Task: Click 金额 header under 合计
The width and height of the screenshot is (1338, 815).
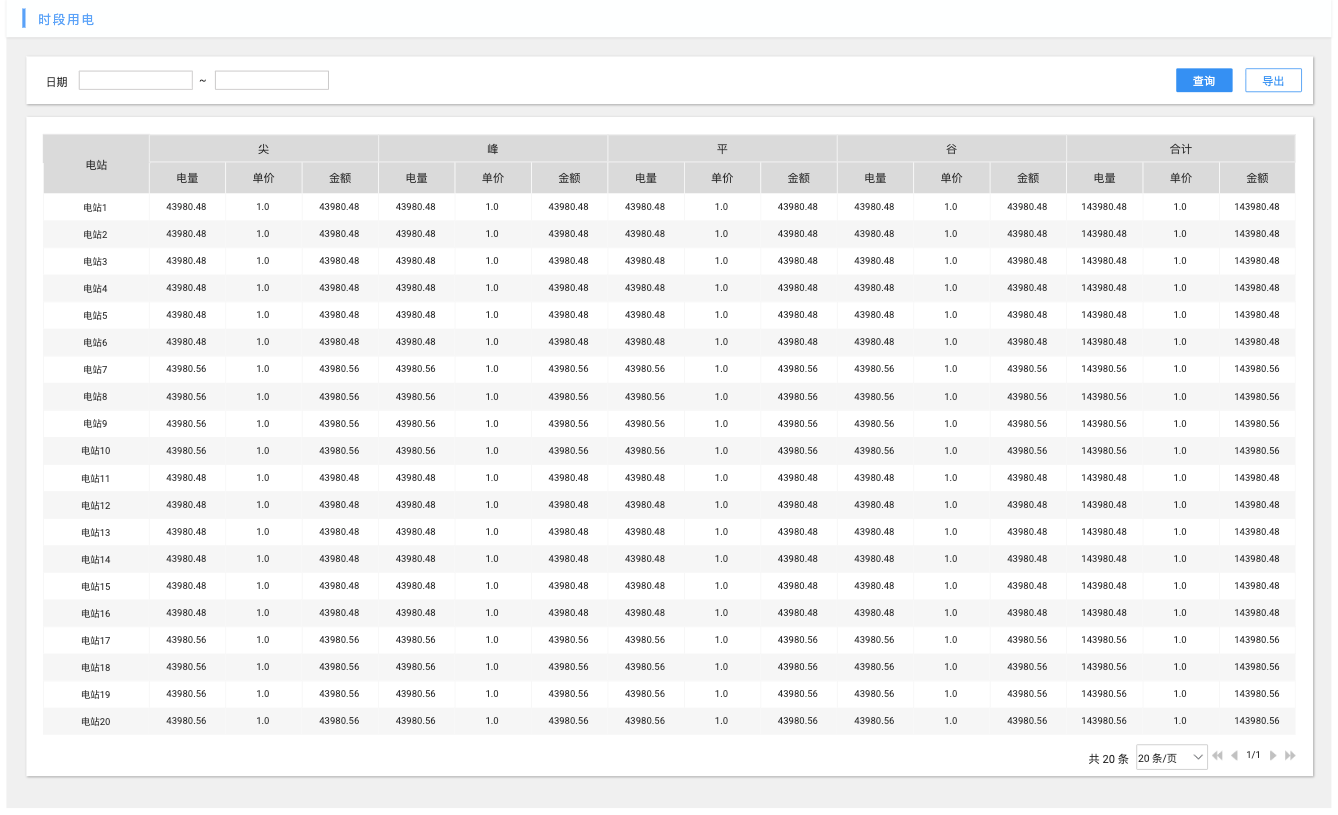Action: (x=1257, y=178)
